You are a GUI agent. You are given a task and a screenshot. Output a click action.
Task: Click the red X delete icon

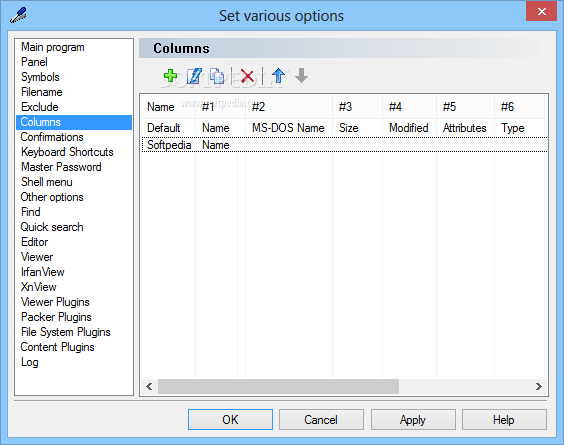247,76
